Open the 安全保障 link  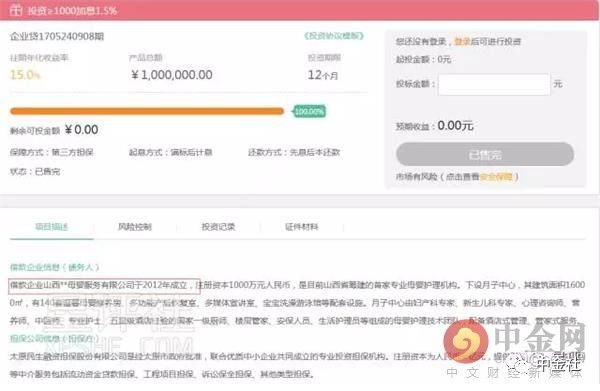[x=496, y=177]
